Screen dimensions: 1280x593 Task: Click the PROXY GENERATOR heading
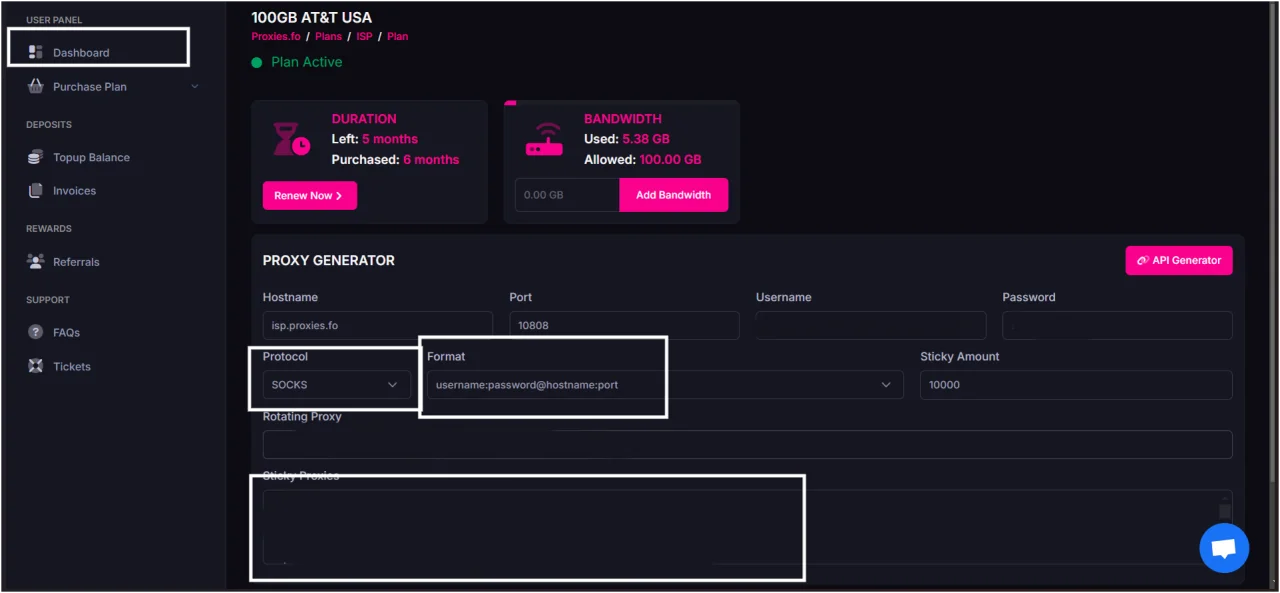[329, 260]
